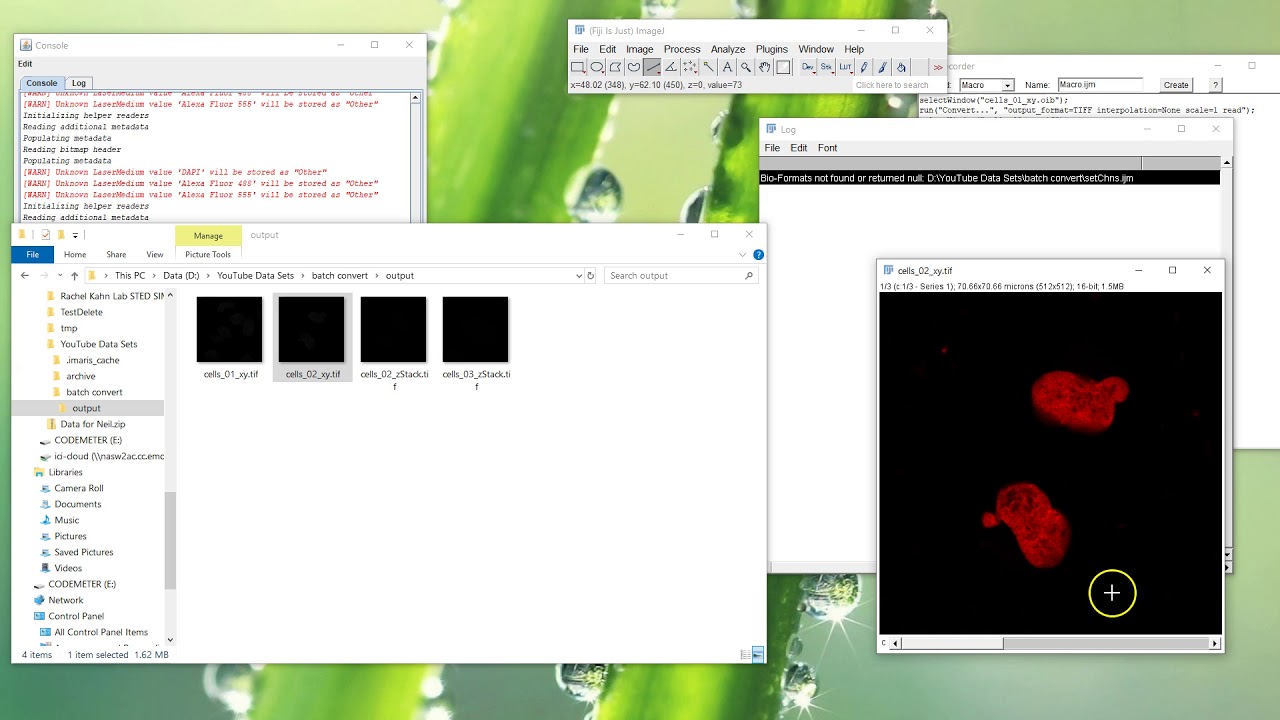Select the Hand scrolling tool

click(x=764, y=67)
